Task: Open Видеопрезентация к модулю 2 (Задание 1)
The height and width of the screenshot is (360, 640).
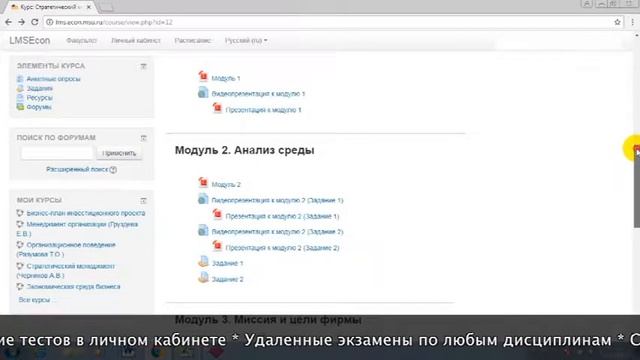Action: [278, 200]
